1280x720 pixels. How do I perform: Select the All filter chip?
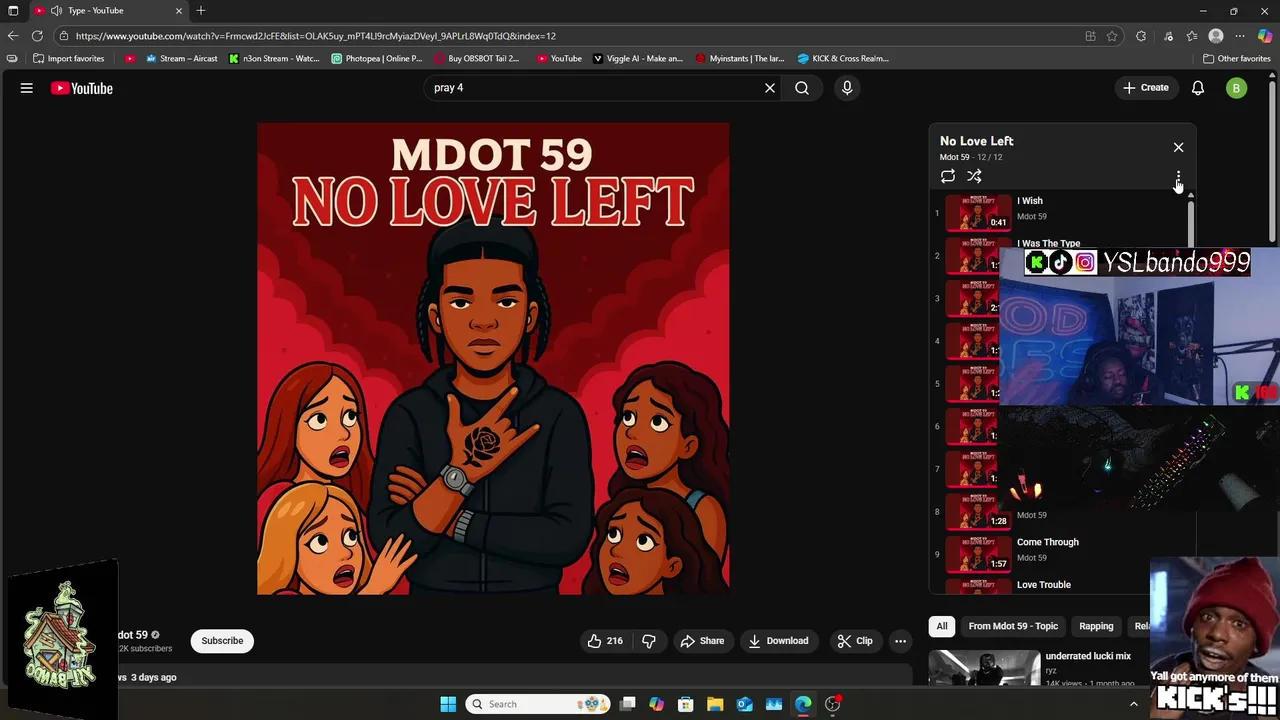(942, 626)
